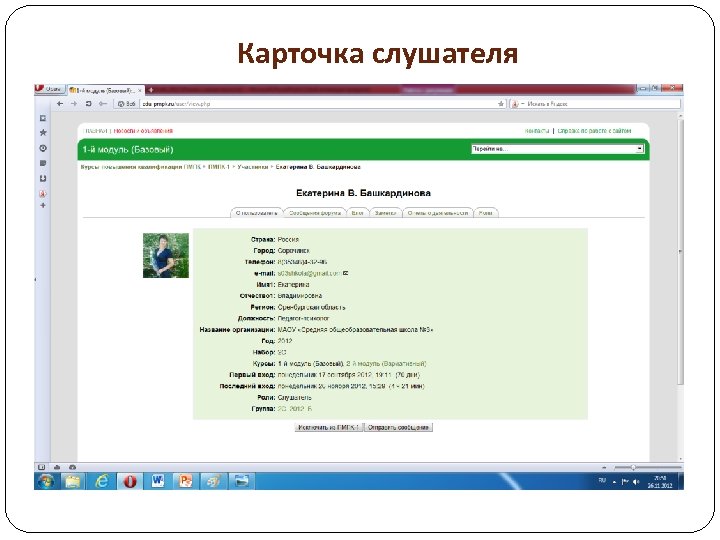Click the page vertical scrollbar
Image resolution: width=720 pixels, height=540 pixels.
[x=681, y=250]
